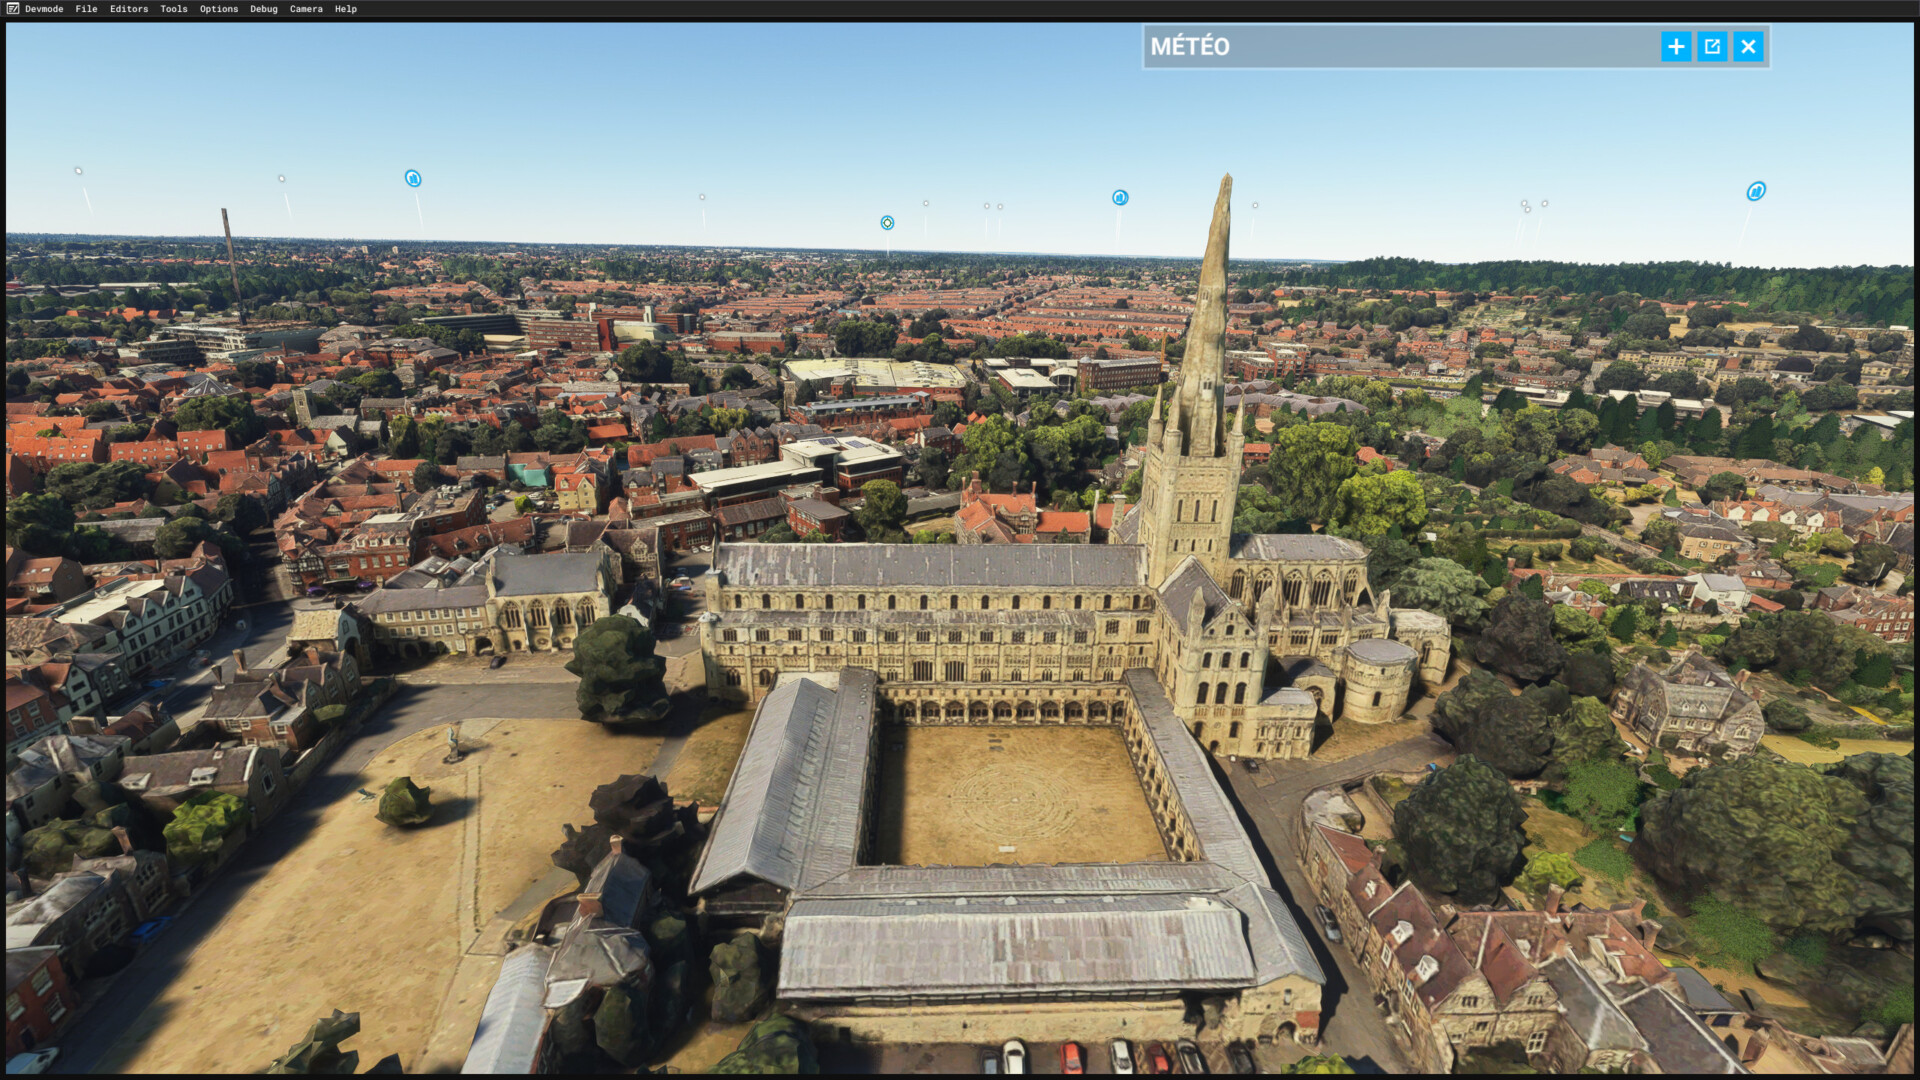Click the green-centered target POI marker
Screen dimensions: 1920x1080
click(x=887, y=223)
